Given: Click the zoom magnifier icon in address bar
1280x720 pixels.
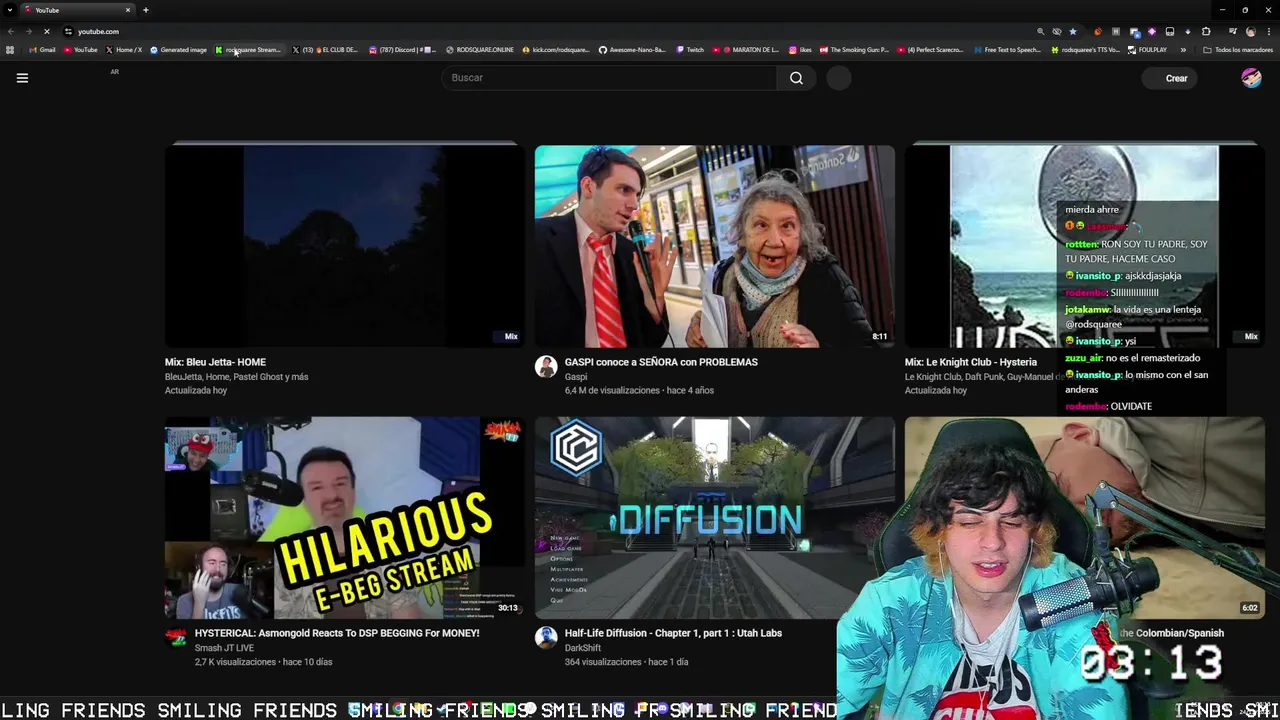Looking at the screenshot, I should coord(1040,31).
